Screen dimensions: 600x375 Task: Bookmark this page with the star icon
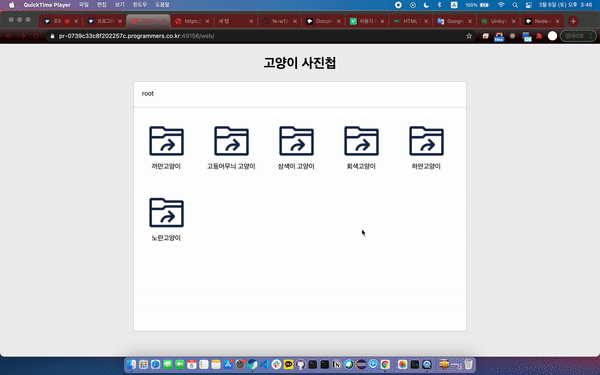tap(469, 36)
